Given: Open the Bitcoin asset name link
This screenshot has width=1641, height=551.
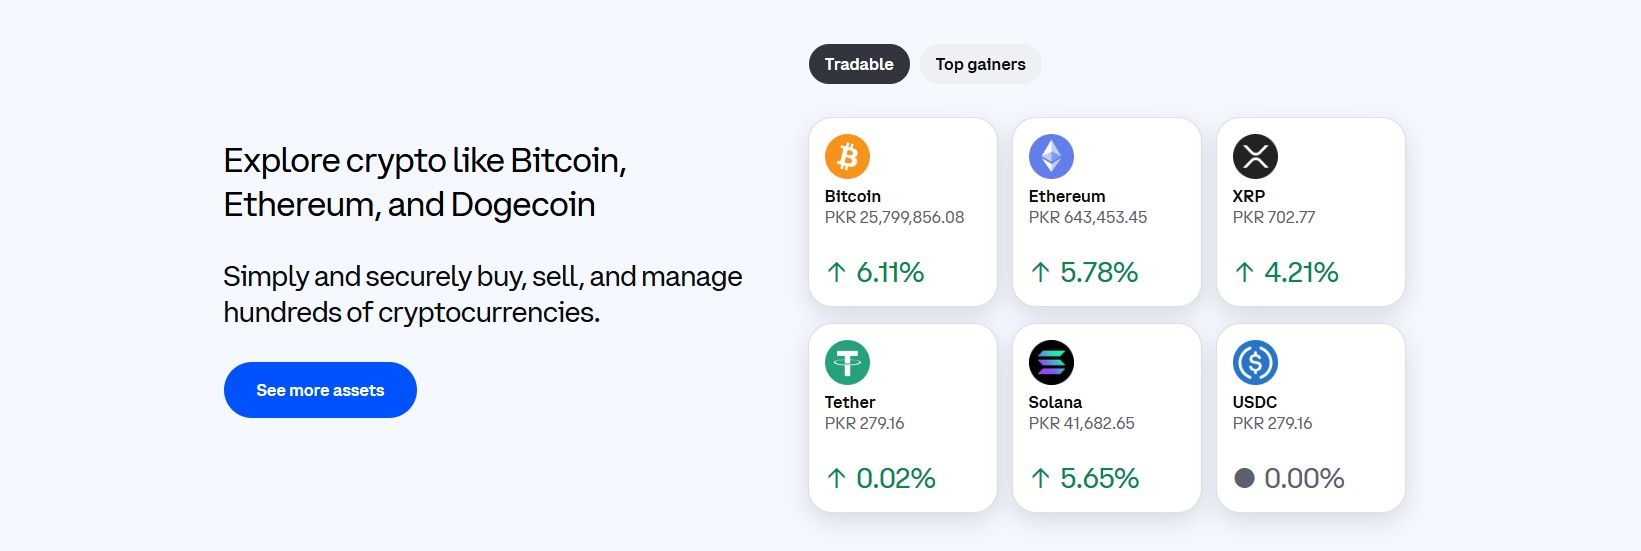Looking at the screenshot, I should (x=853, y=196).
